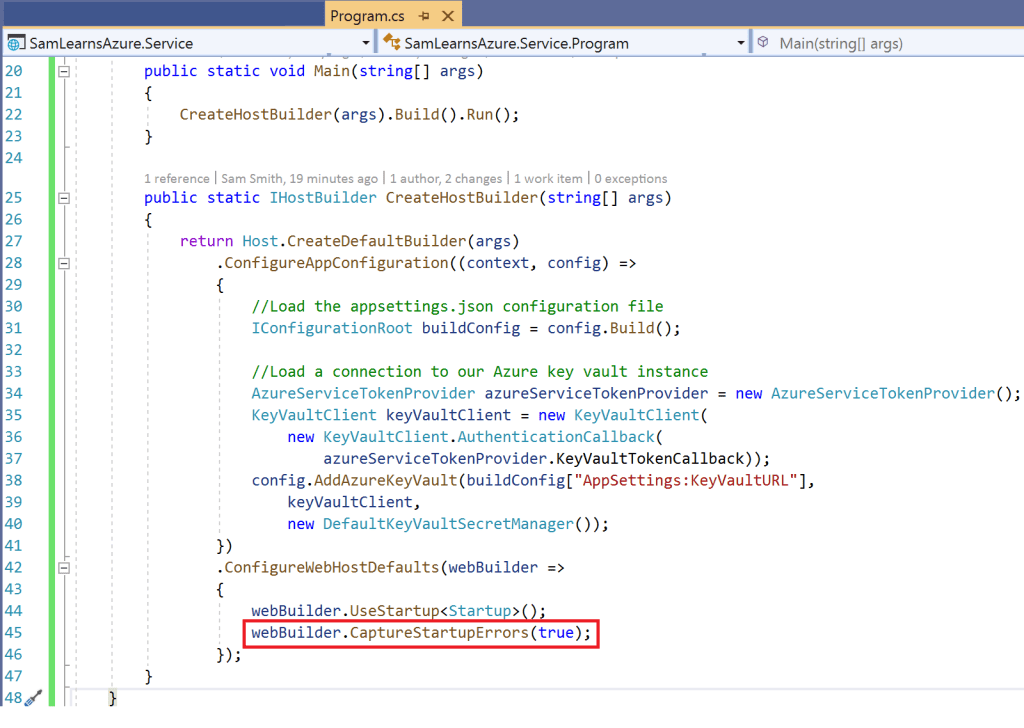The height and width of the screenshot is (728, 1024).
Task: Collapse the CreateHostBuilder method at line 25
Action: click(64, 198)
